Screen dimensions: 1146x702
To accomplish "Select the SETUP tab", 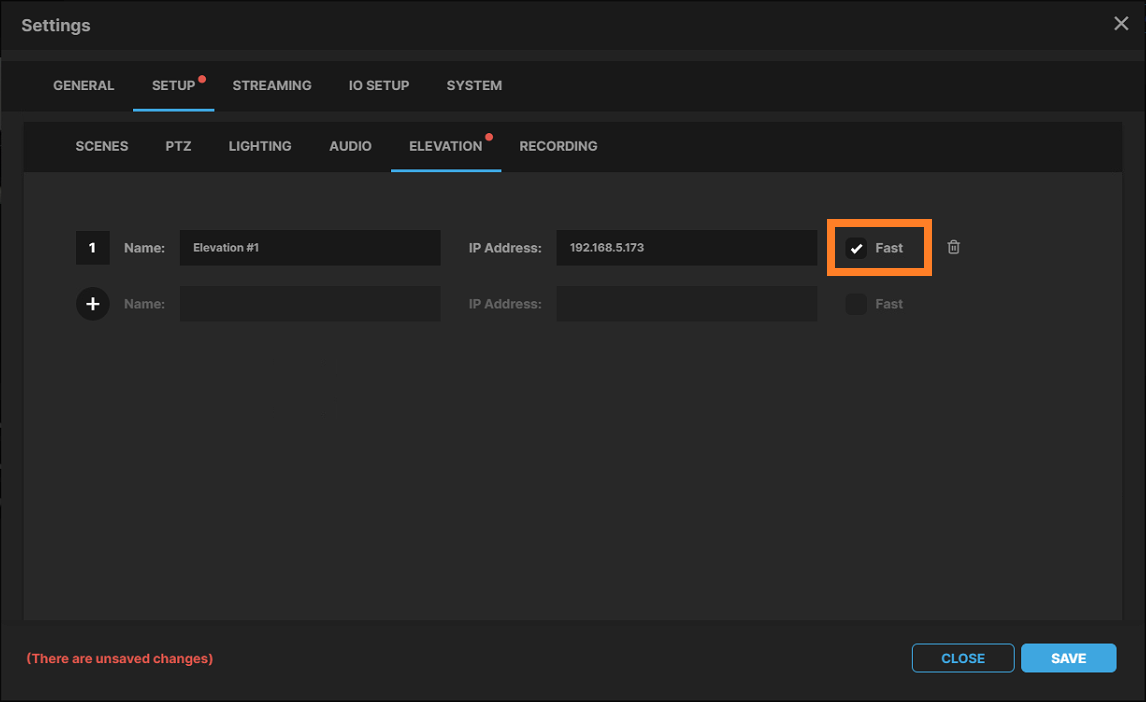I will [x=173, y=85].
